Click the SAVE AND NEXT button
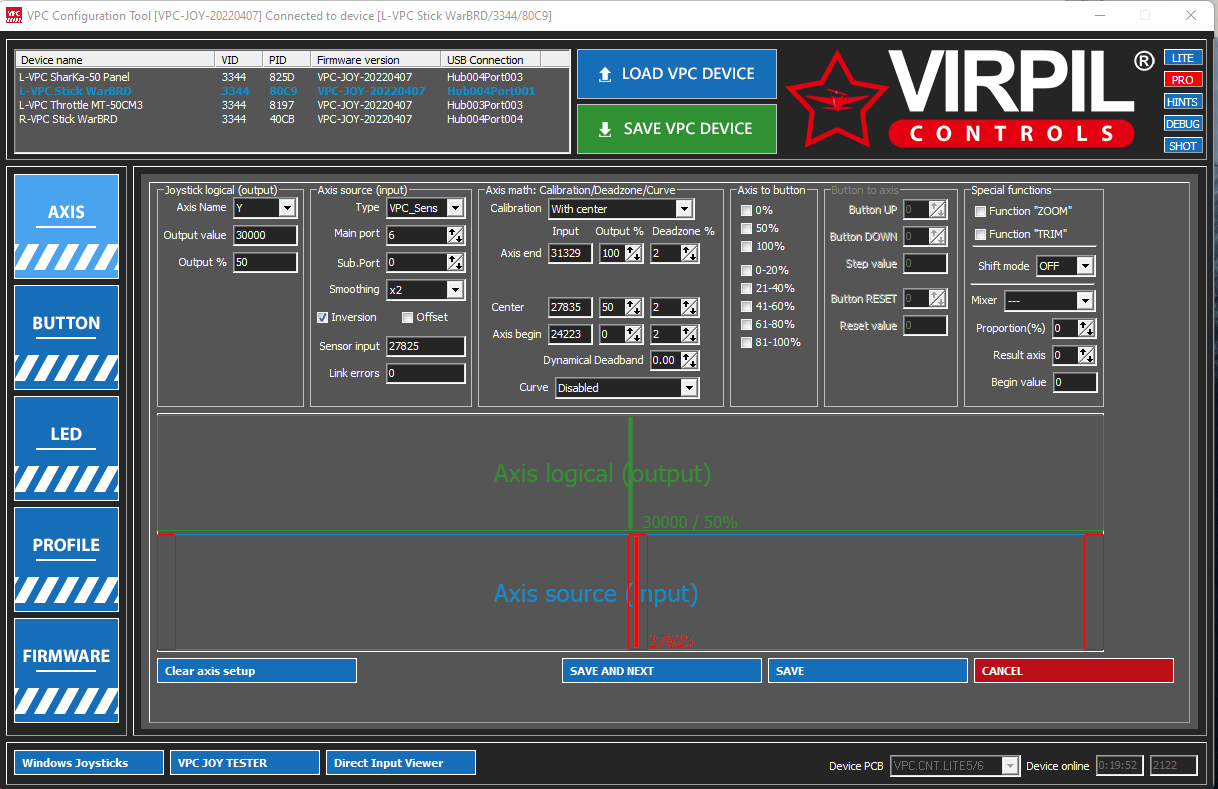 662,671
